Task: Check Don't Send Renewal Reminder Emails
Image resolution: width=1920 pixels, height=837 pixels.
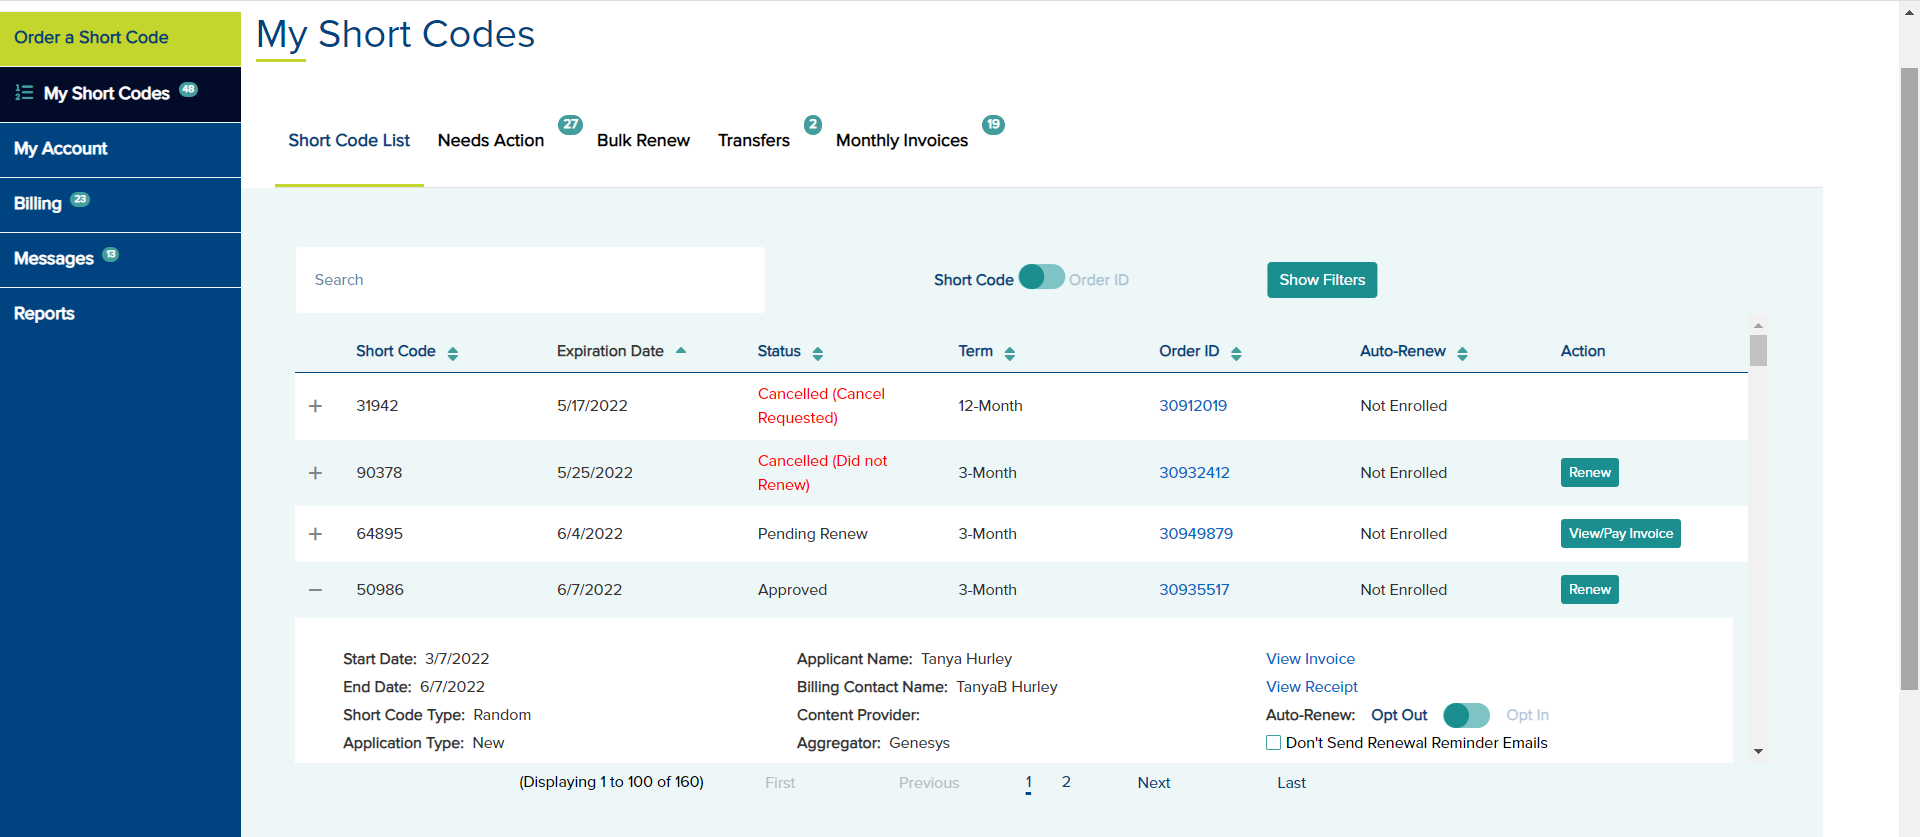Action: [x=1274, y=743]
